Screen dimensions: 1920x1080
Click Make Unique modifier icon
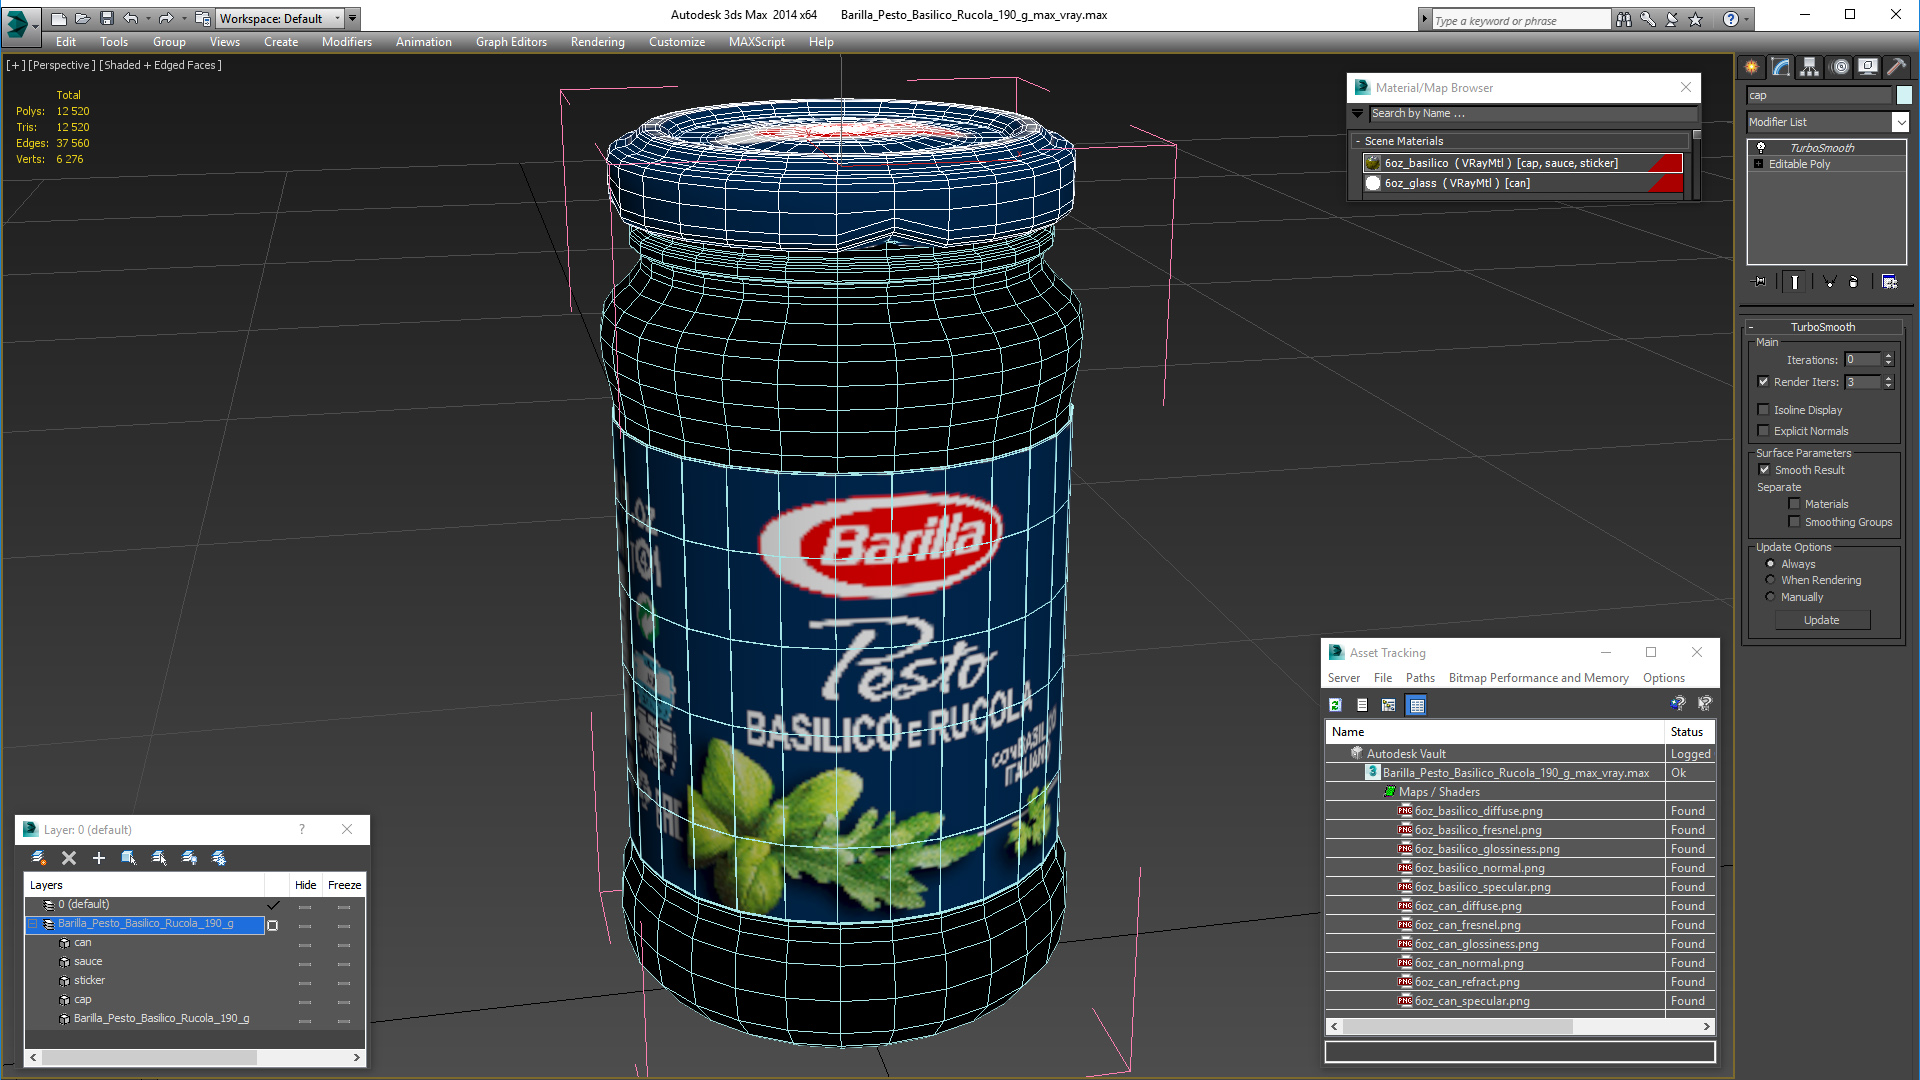(1829, 282)
